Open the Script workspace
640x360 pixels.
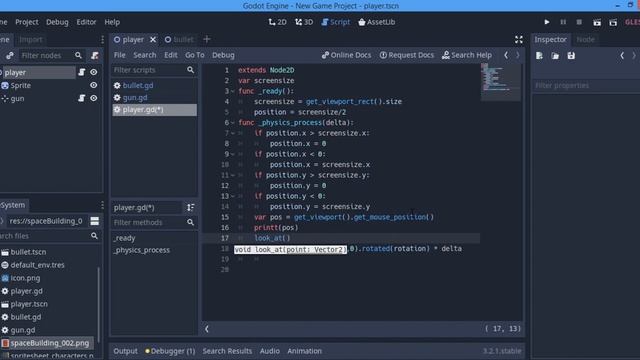pos(336,22)
